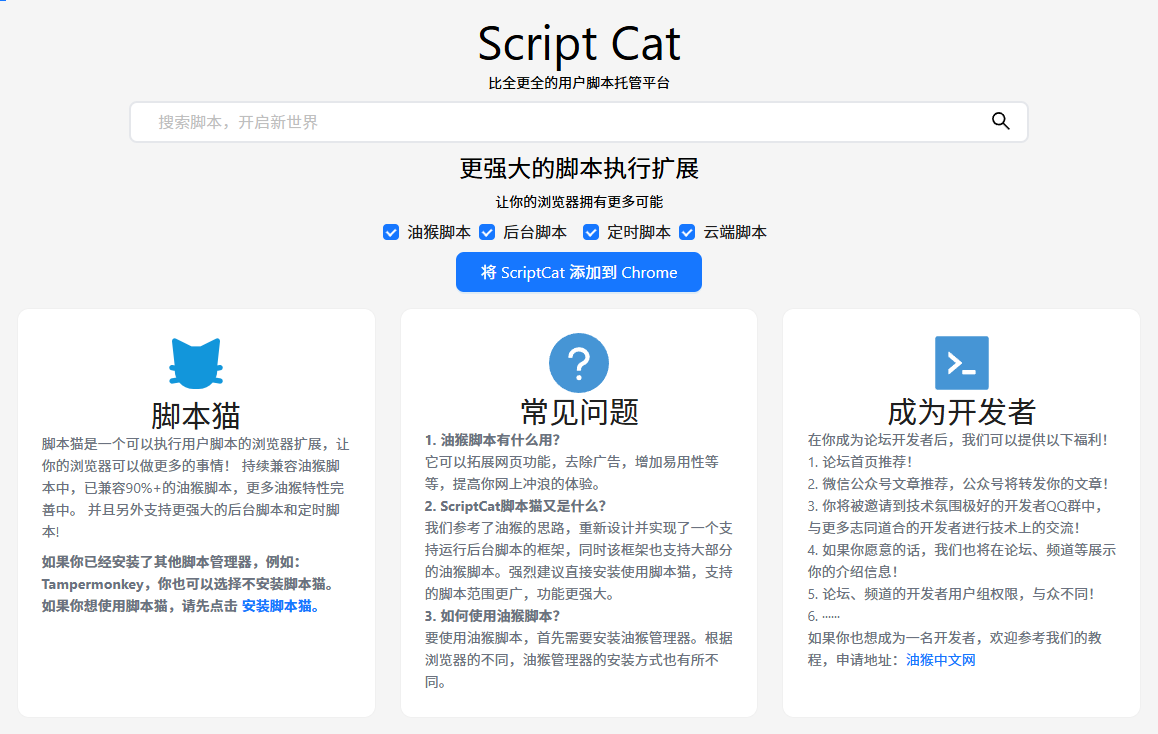Click the 油猴脚本 checkbox label text
1158x734 pixels.
pos(439,233)
